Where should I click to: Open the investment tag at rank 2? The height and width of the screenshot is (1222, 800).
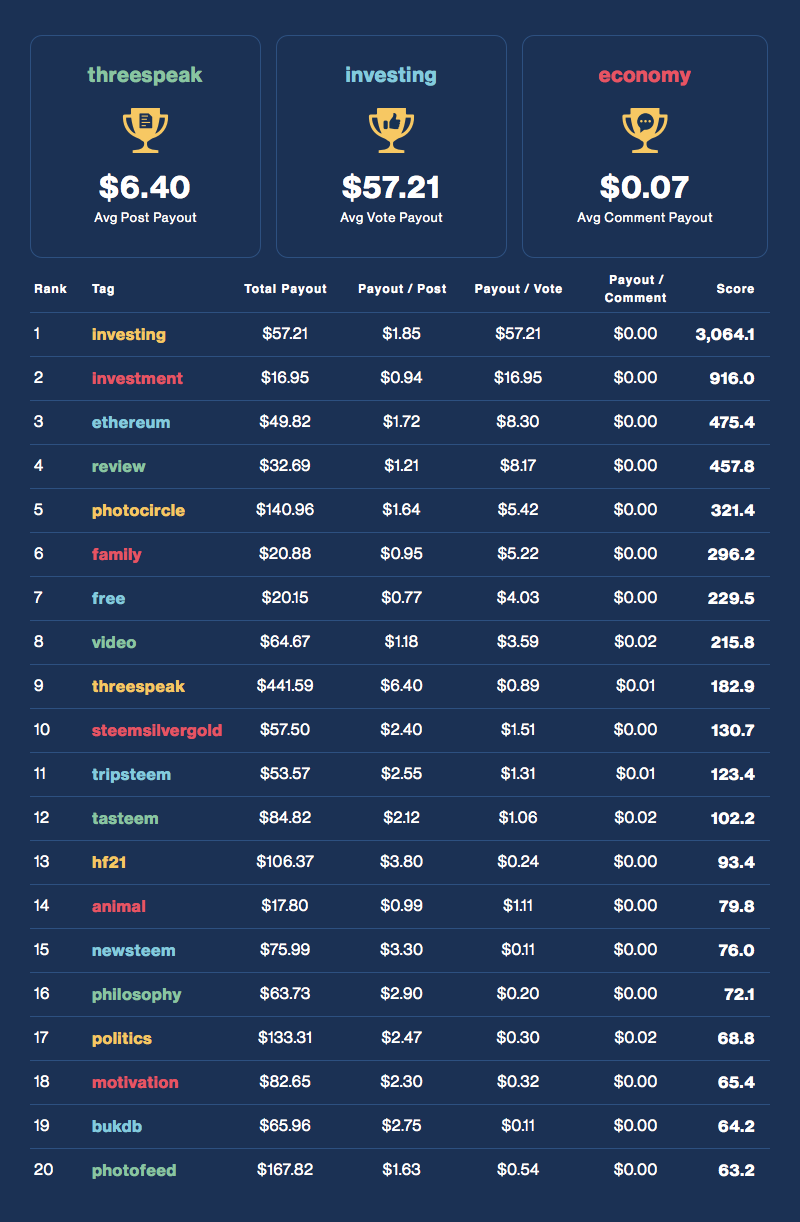click(137, 378)
